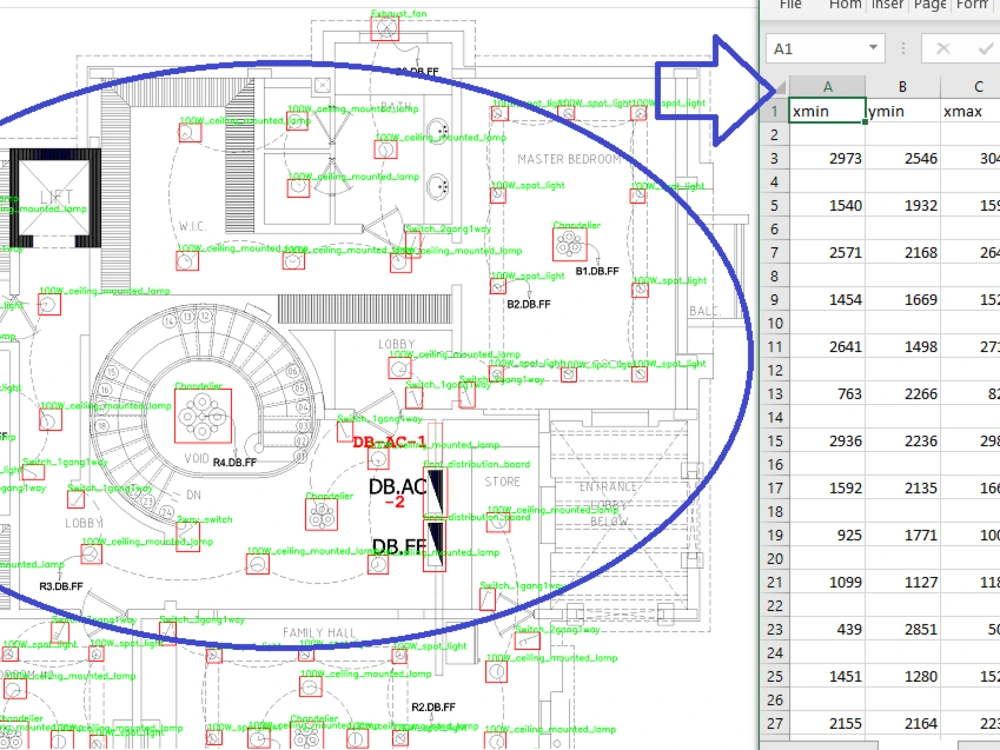The image size is (1000, 750).
Task: Select row 10 header
Action: pyautogui.click(x=774, y=323)
